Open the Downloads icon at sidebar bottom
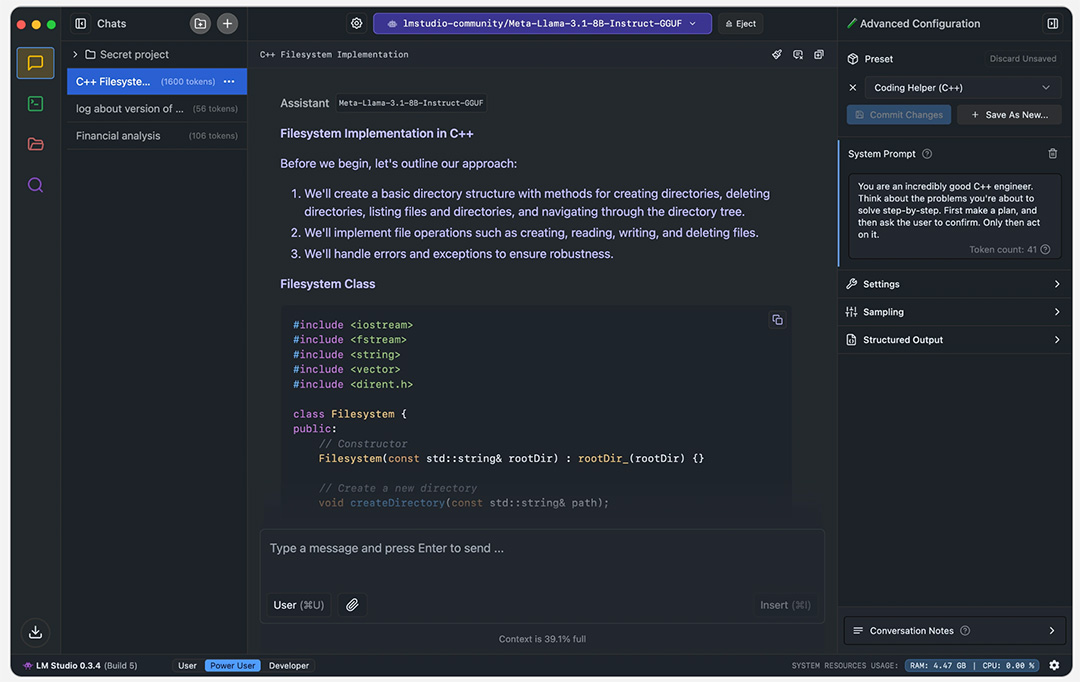The width and height of the screenshot is (1080, 682). [35, 632]
